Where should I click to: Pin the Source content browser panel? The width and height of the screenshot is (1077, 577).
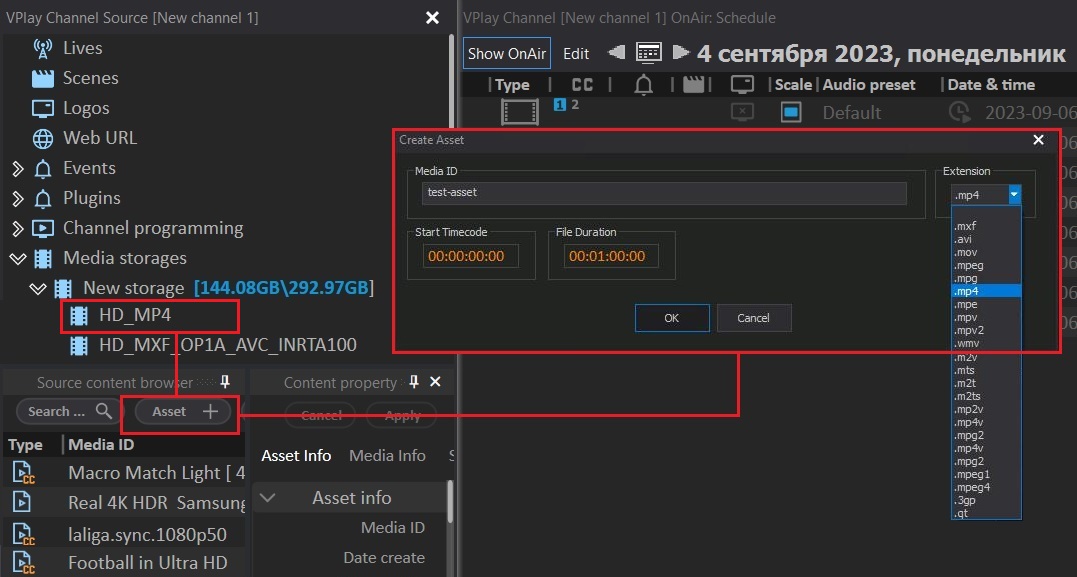click(224, 382)
